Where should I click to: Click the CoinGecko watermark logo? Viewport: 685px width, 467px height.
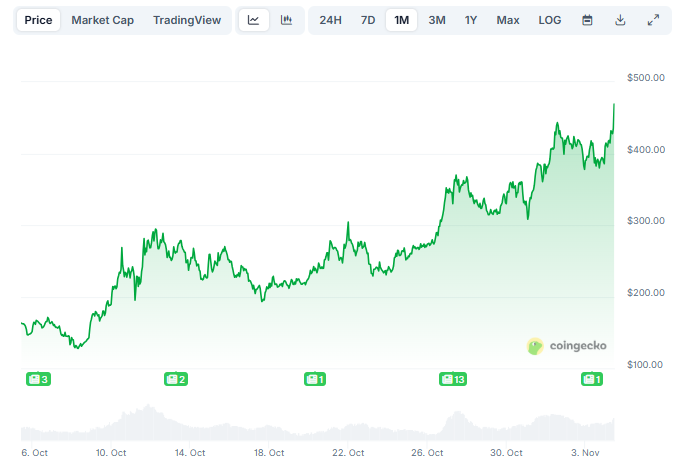pos(566,346)
